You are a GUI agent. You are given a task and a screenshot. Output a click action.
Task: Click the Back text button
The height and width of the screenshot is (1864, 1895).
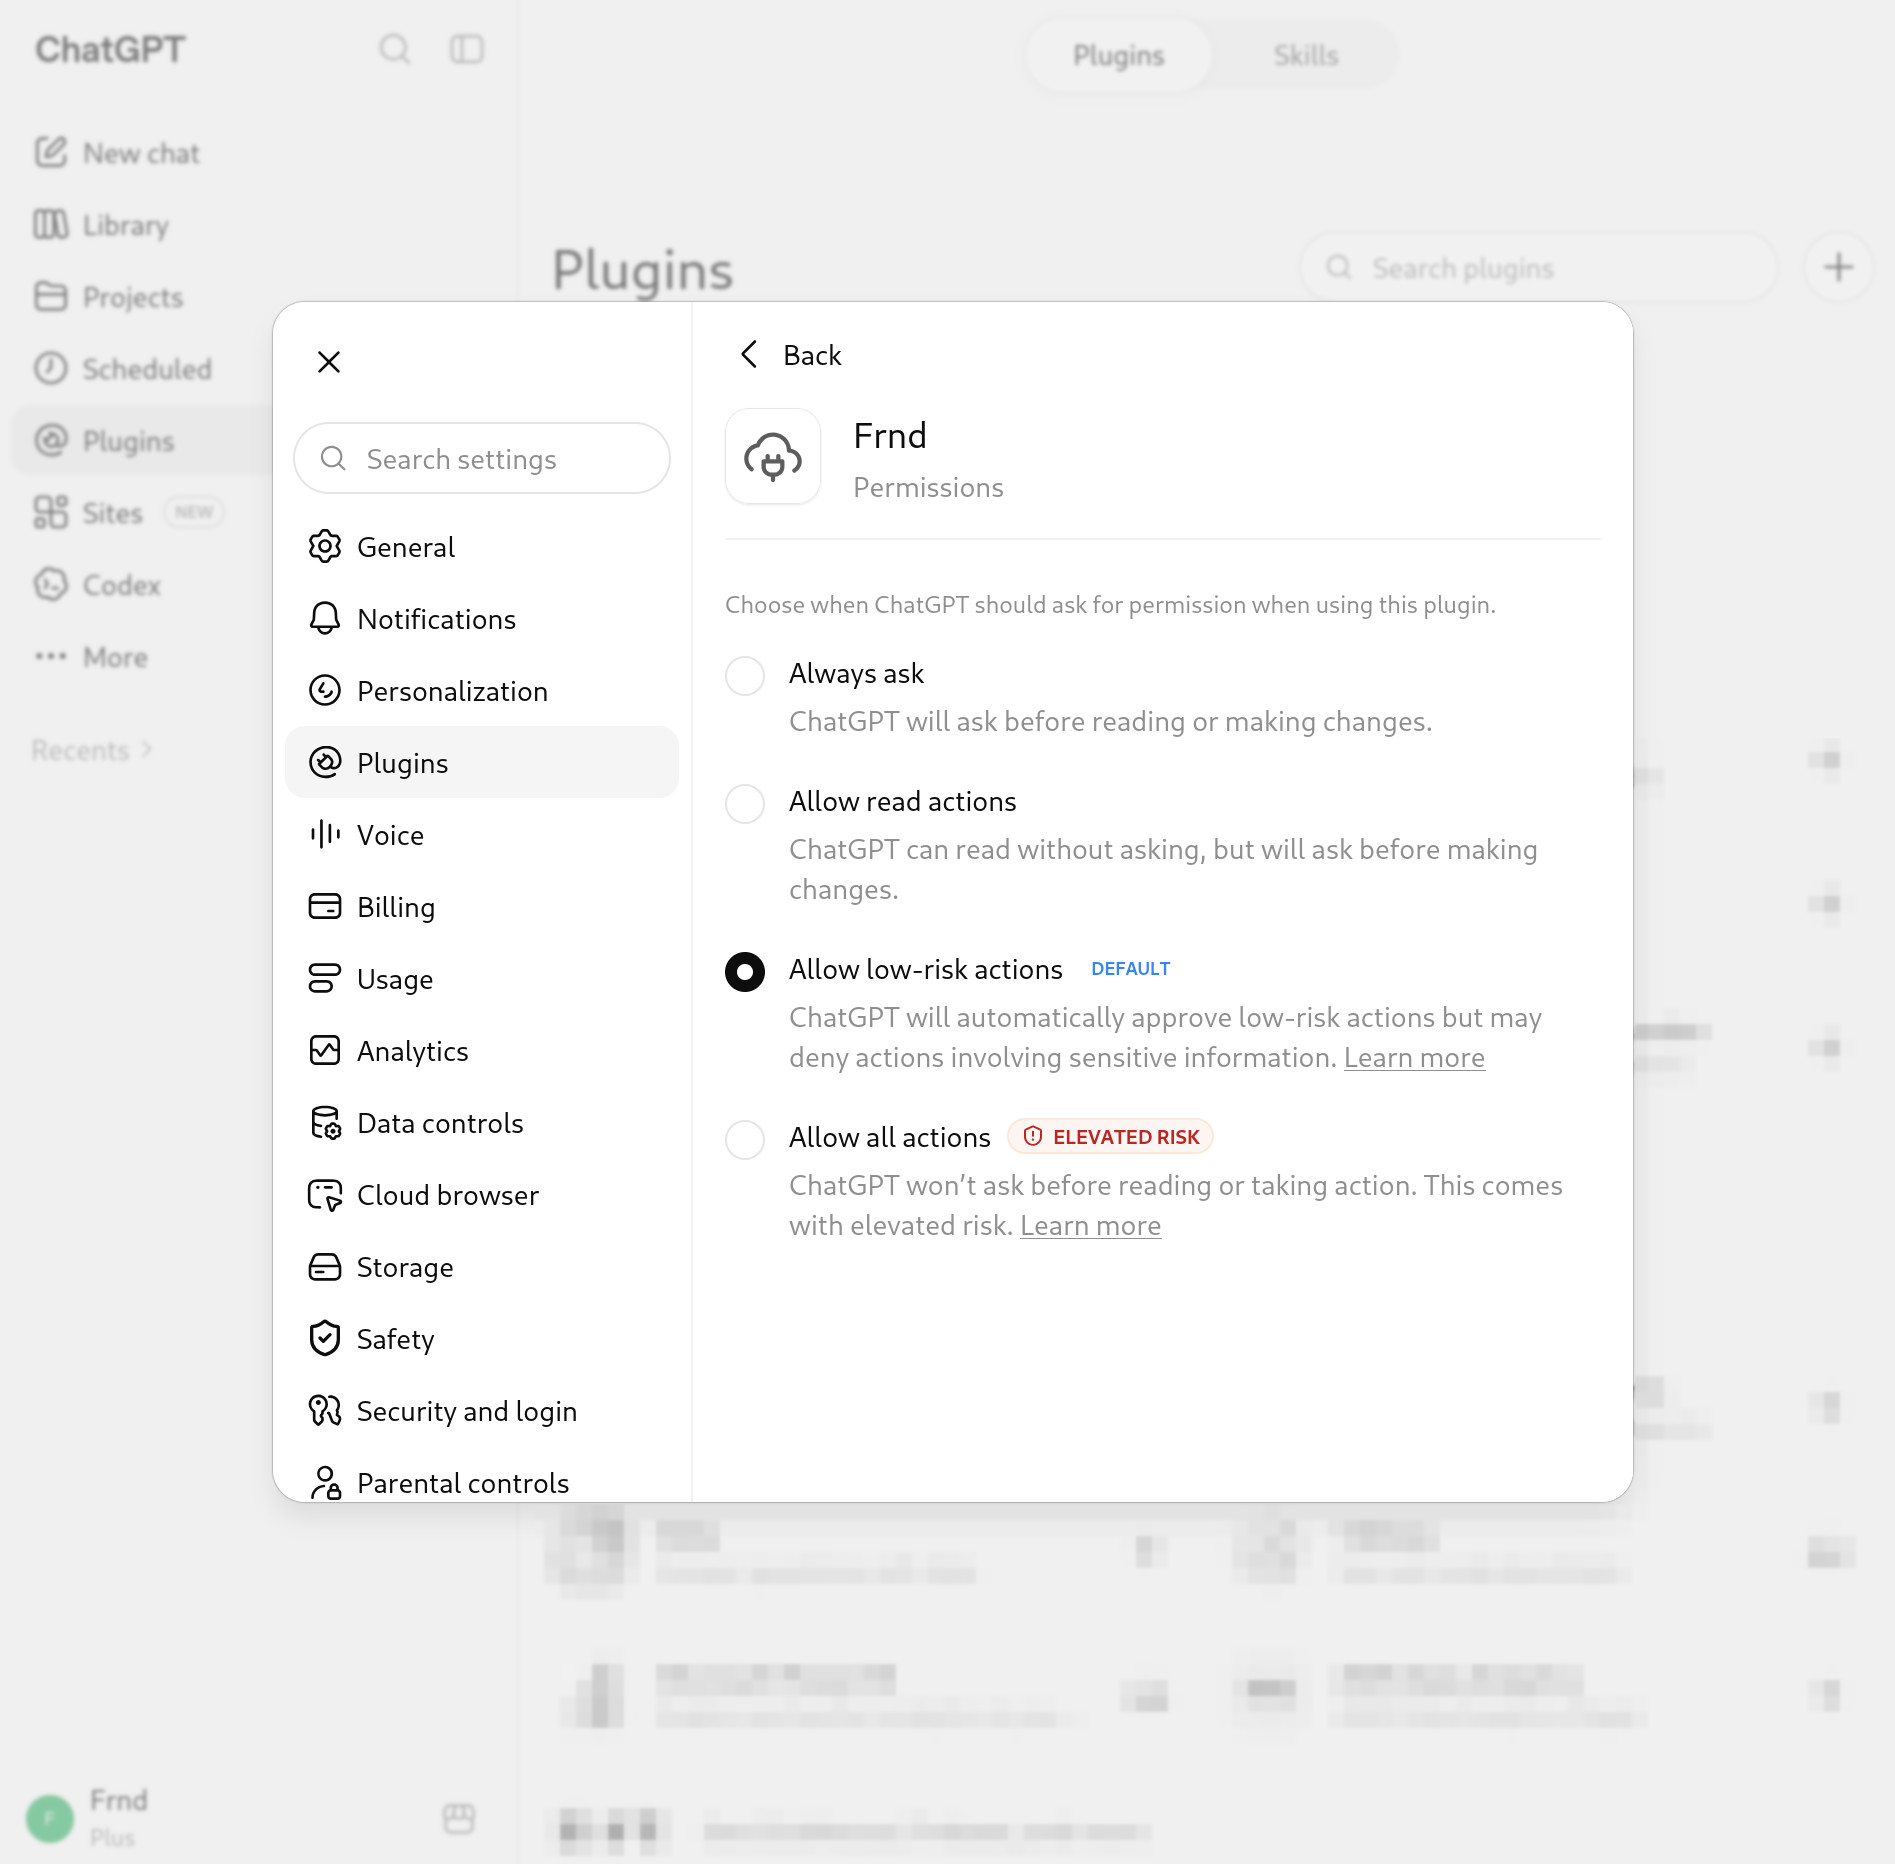coord(812,356)
